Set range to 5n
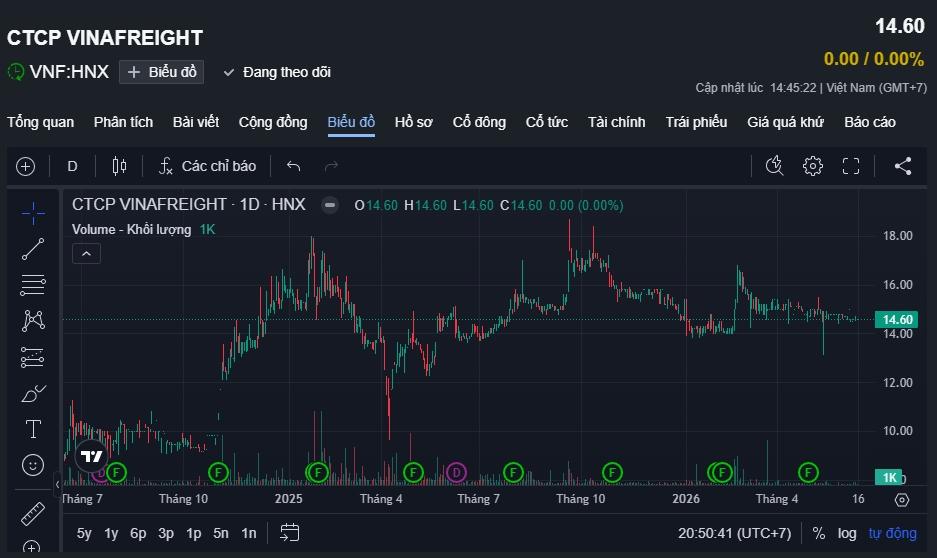 (x=221, y=533)
